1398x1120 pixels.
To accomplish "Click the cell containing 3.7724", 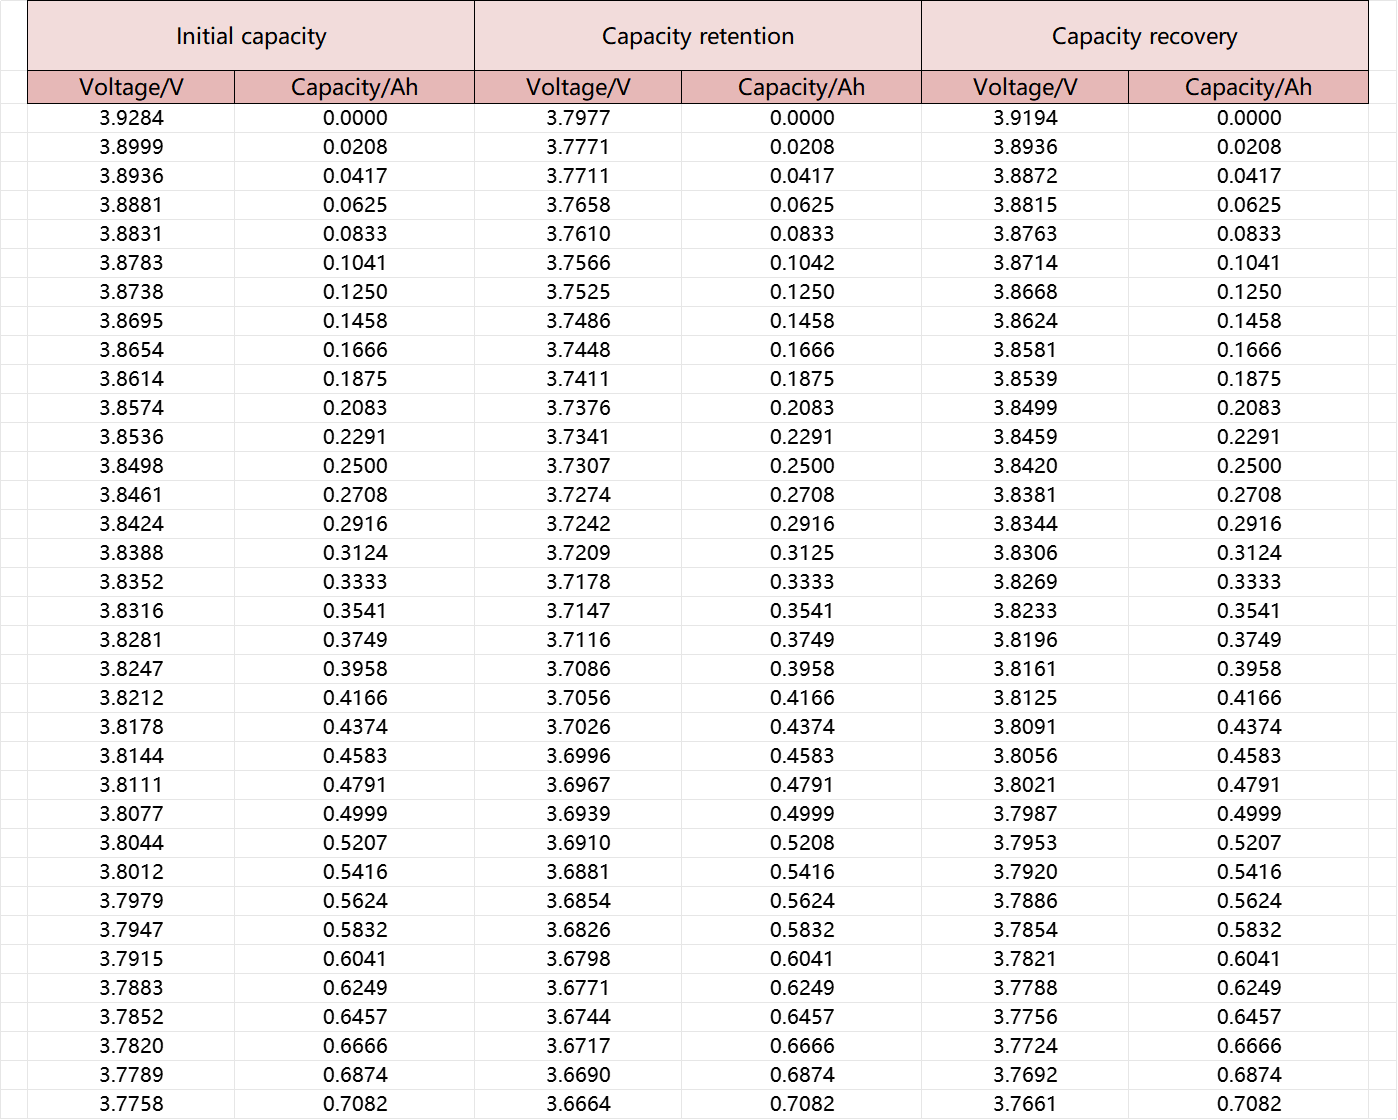I will click(1025, 1046).
